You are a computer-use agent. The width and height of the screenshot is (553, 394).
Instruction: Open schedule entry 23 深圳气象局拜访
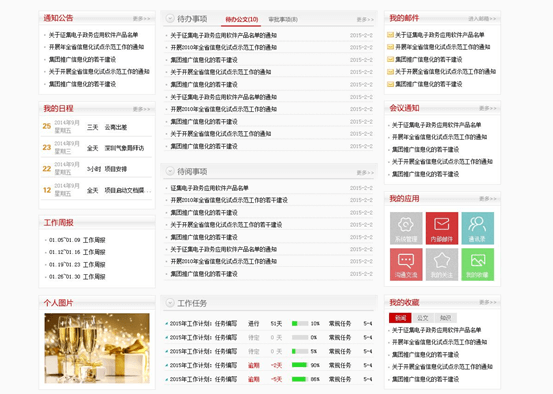coord(97,147)
